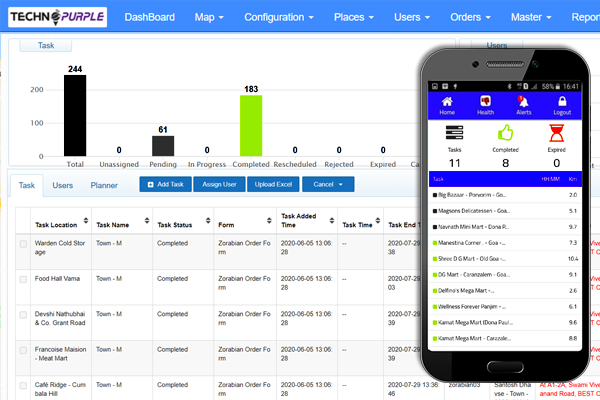Screen dimensions: 600x400
Task: Sort by Form column arrows
Action: click(269, 220)
